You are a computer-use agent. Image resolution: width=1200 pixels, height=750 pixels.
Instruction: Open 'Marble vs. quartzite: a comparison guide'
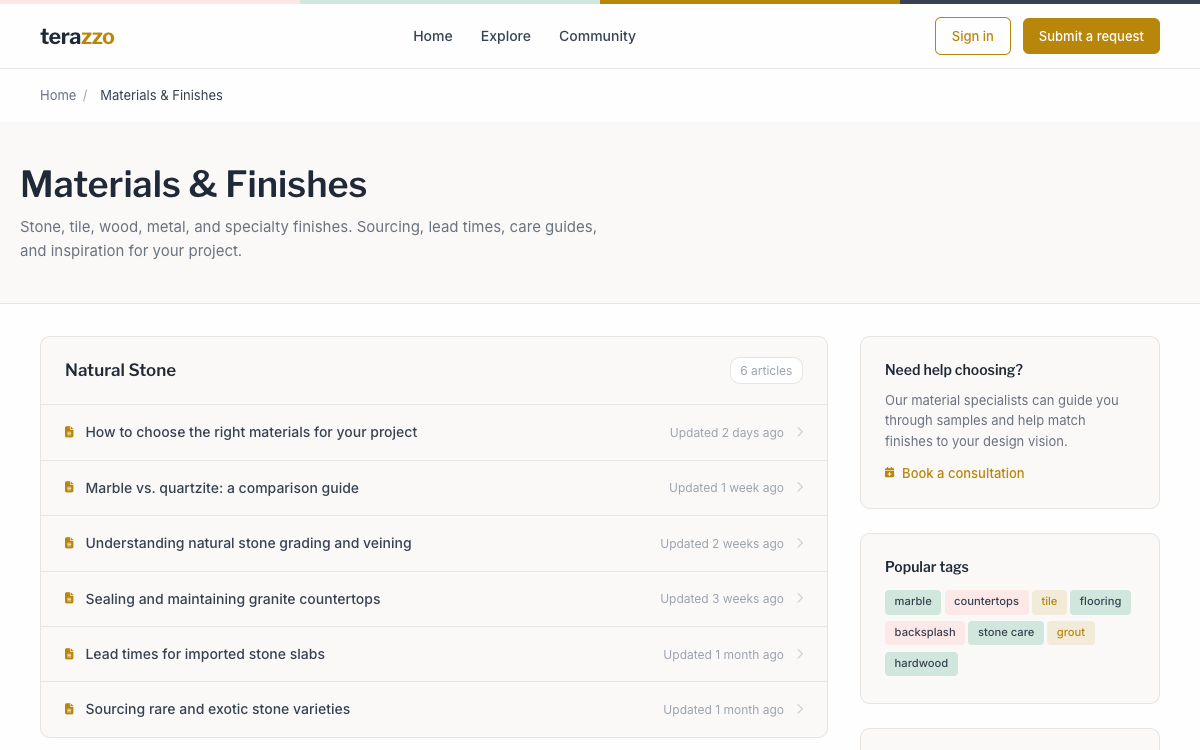(x=434, y=488)
